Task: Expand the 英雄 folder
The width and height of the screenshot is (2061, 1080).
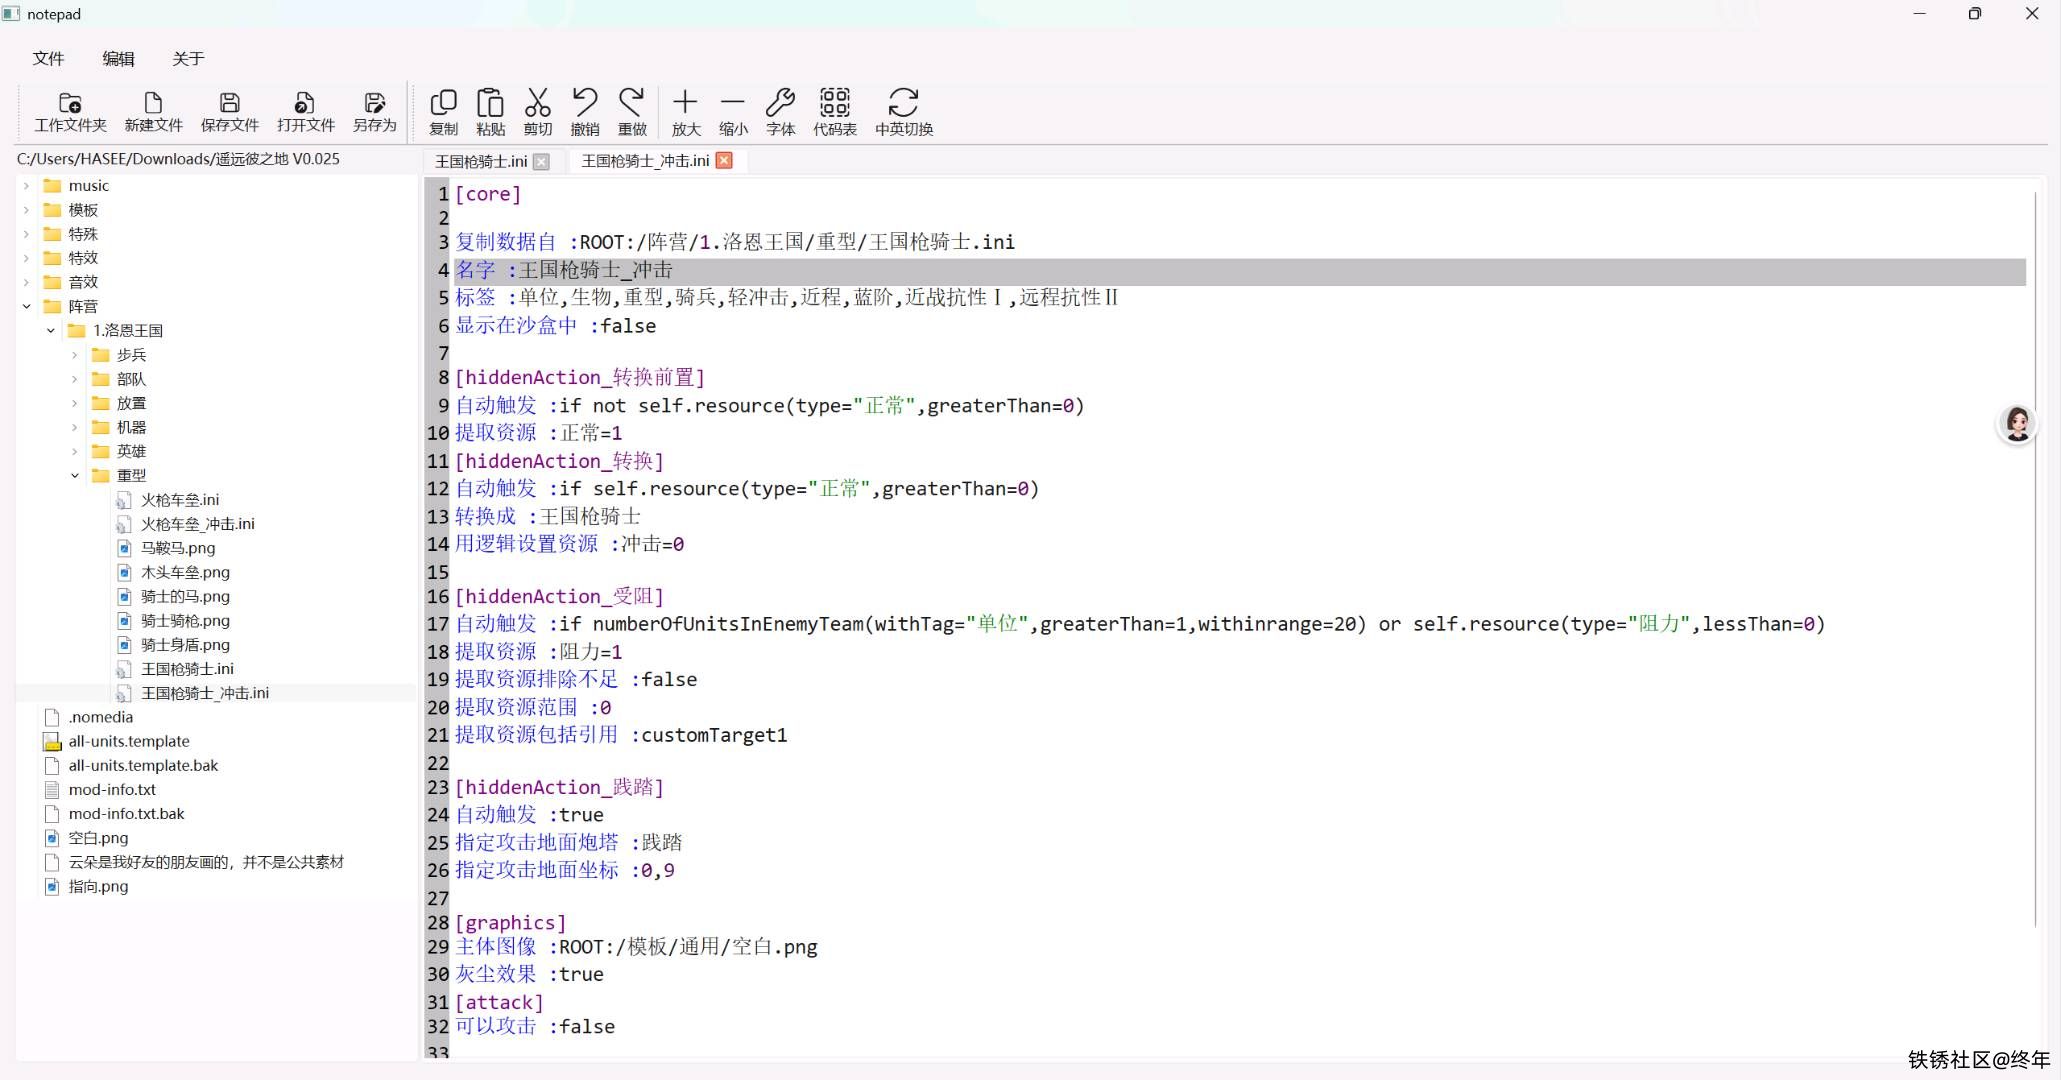Action: [75, 452]
